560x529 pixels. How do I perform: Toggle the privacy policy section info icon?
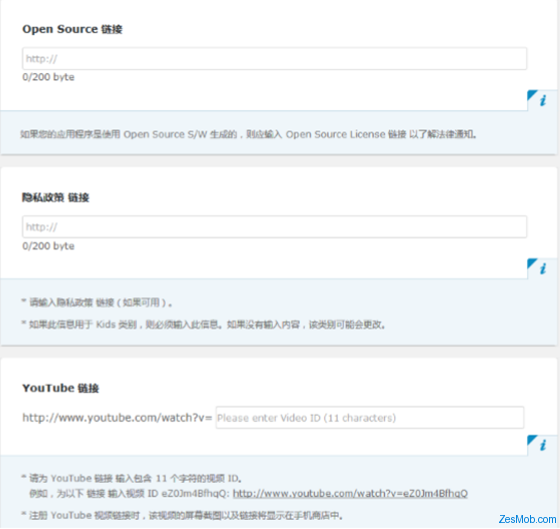click(542, 269)
